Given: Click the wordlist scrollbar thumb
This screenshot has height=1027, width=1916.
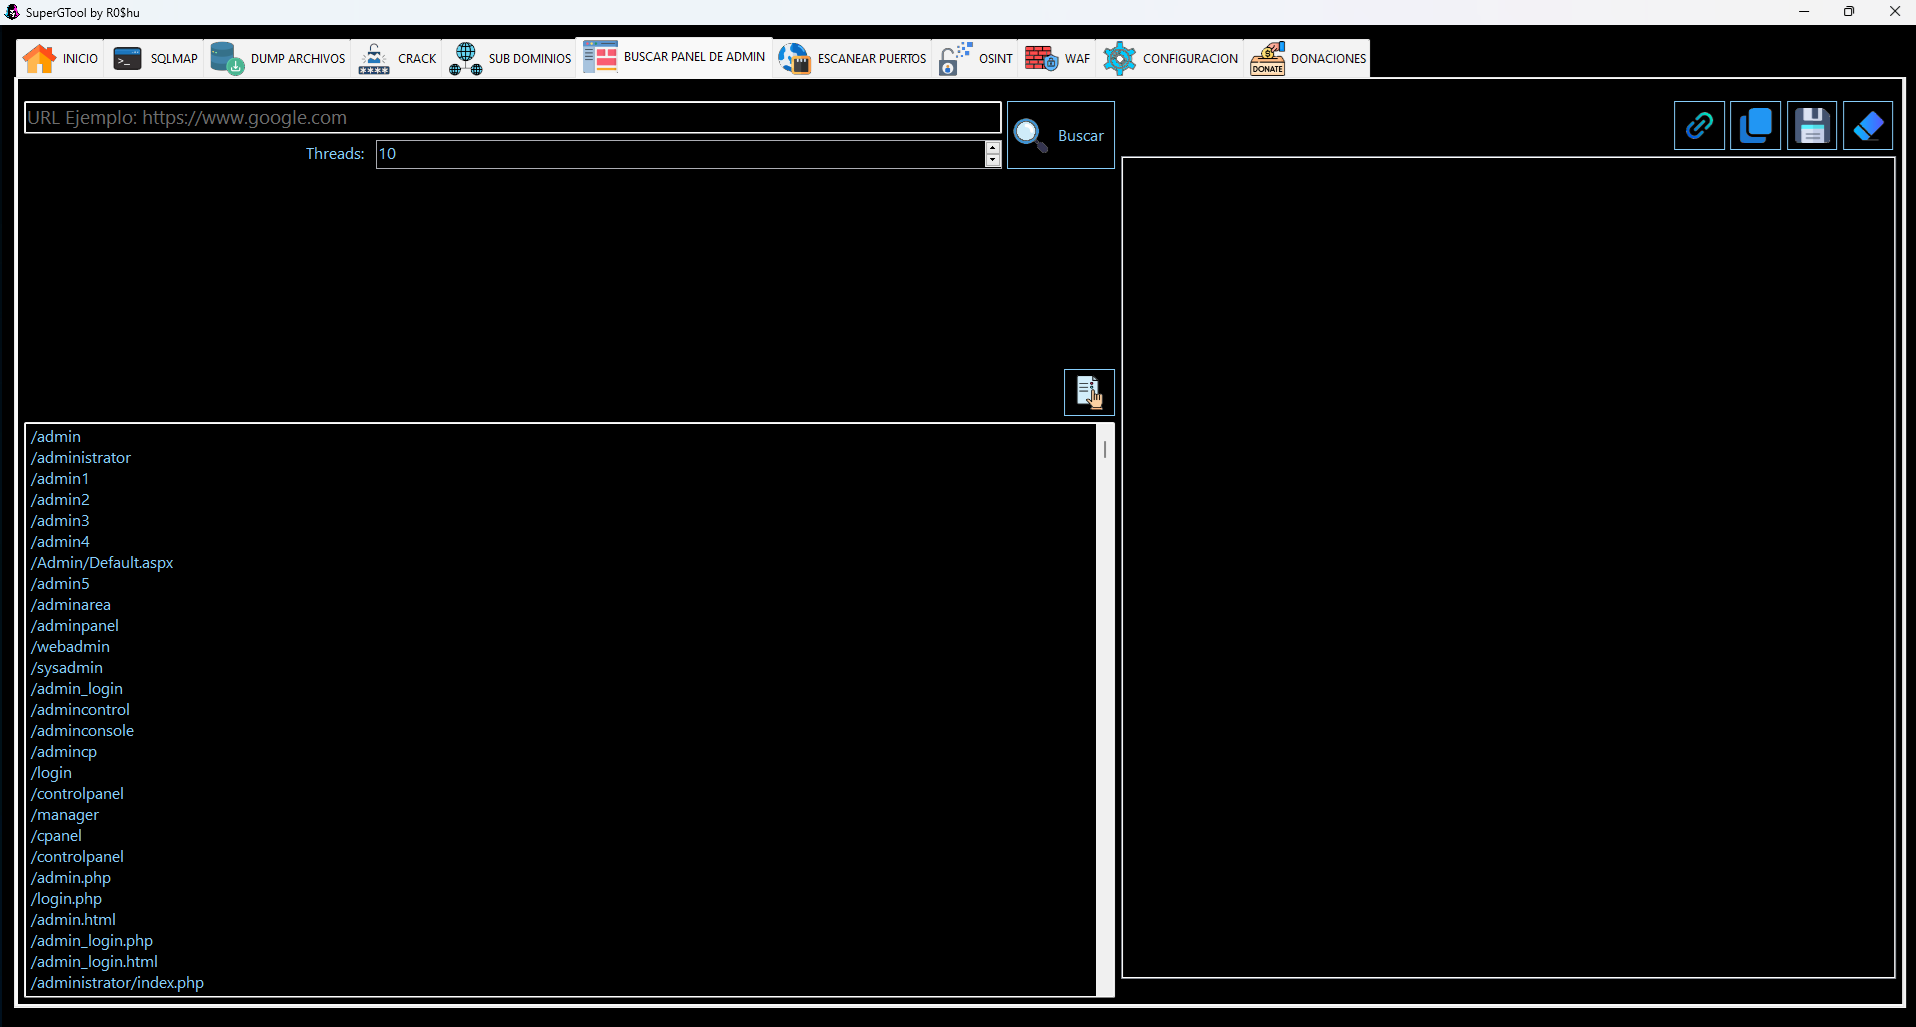Looking at the screenshot, I should tap(1105, 449).
